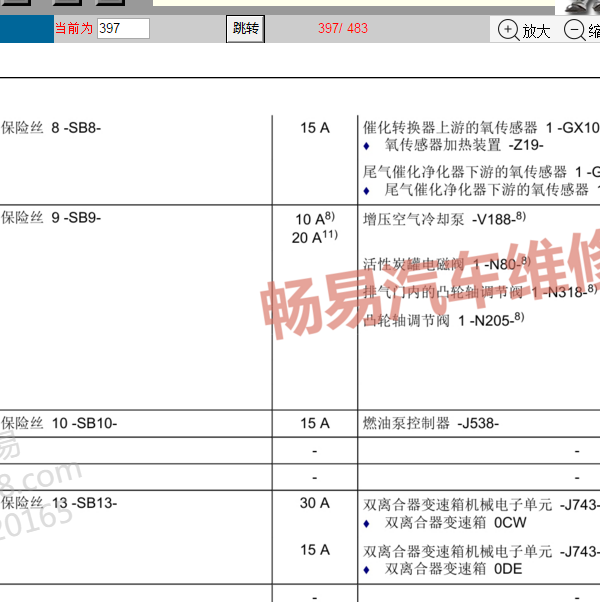Screen dimensions: 600x602
Task: Click the 缩小 zoom-out magnifier icon
Action: click(575, 30)
